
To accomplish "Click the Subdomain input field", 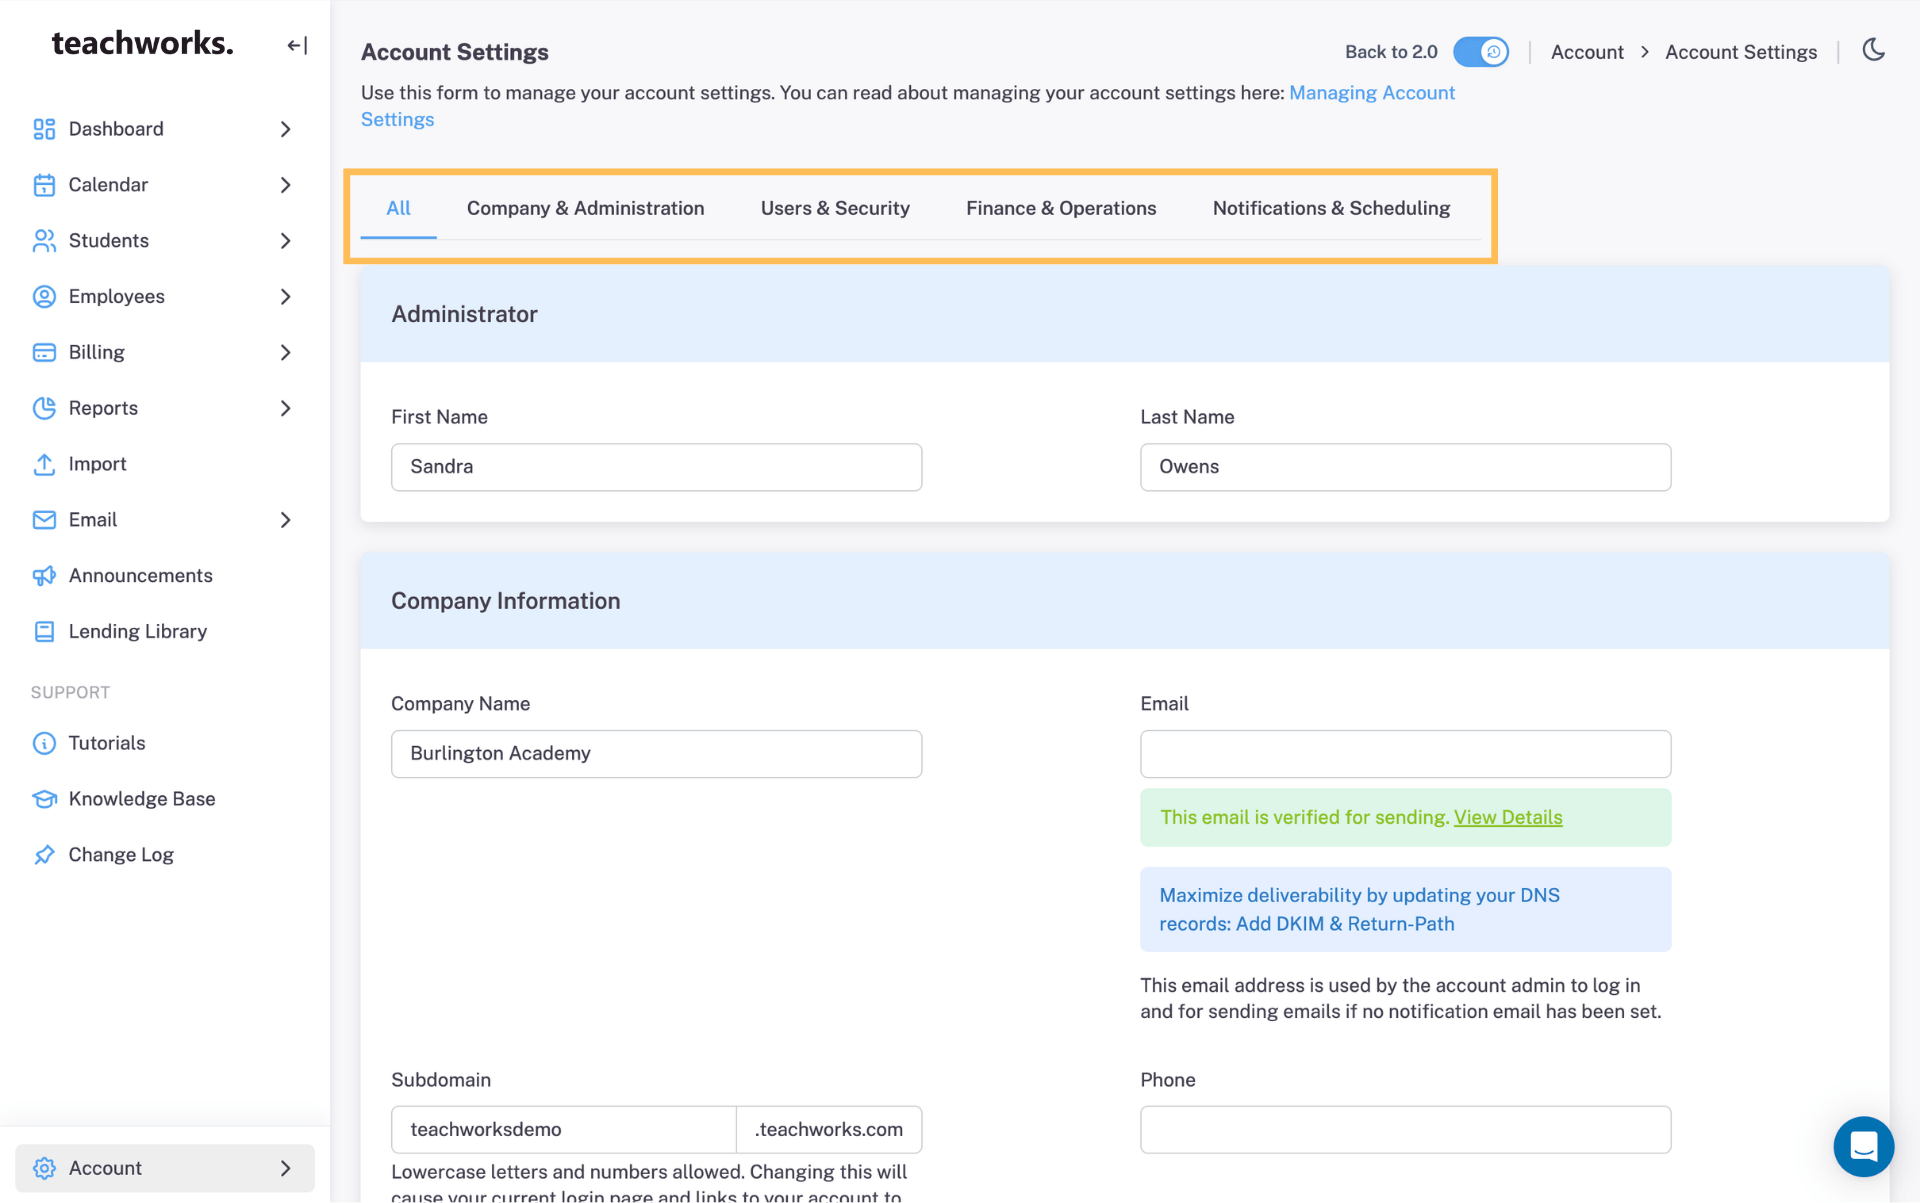I will click(564, 1130).
